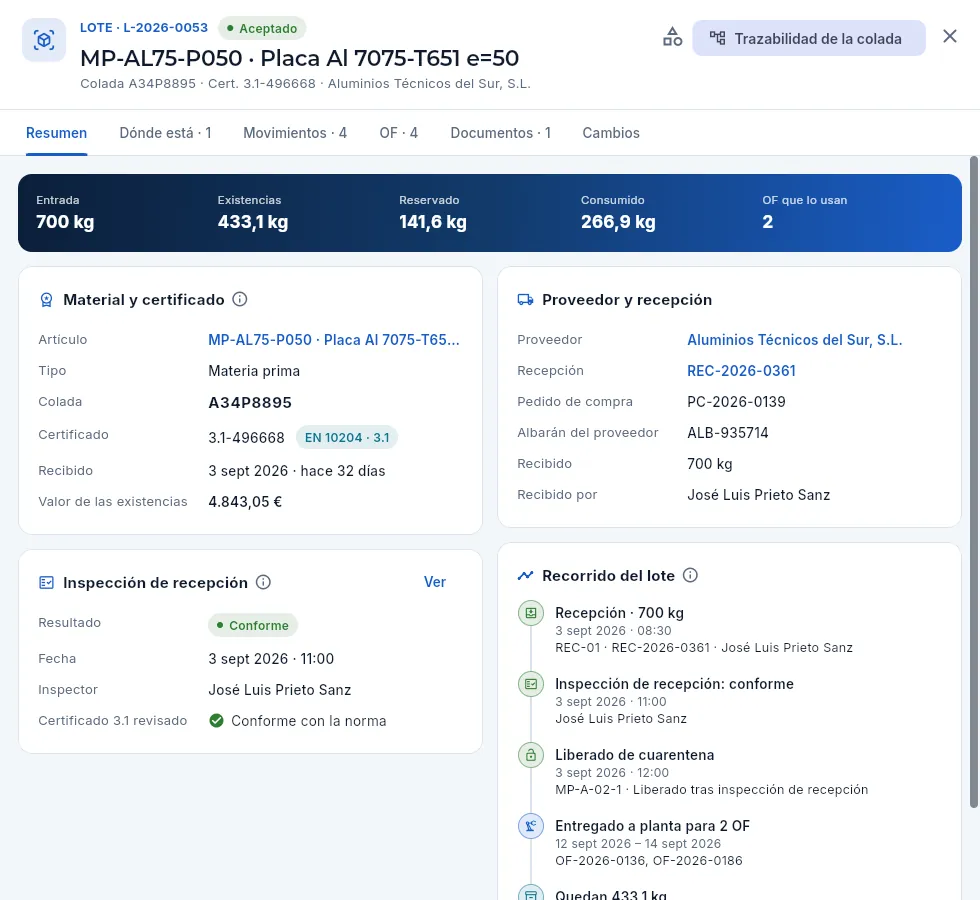Show info for Material y certificado
Viewport: 980px width, 900px height.
tap(240, 299)
